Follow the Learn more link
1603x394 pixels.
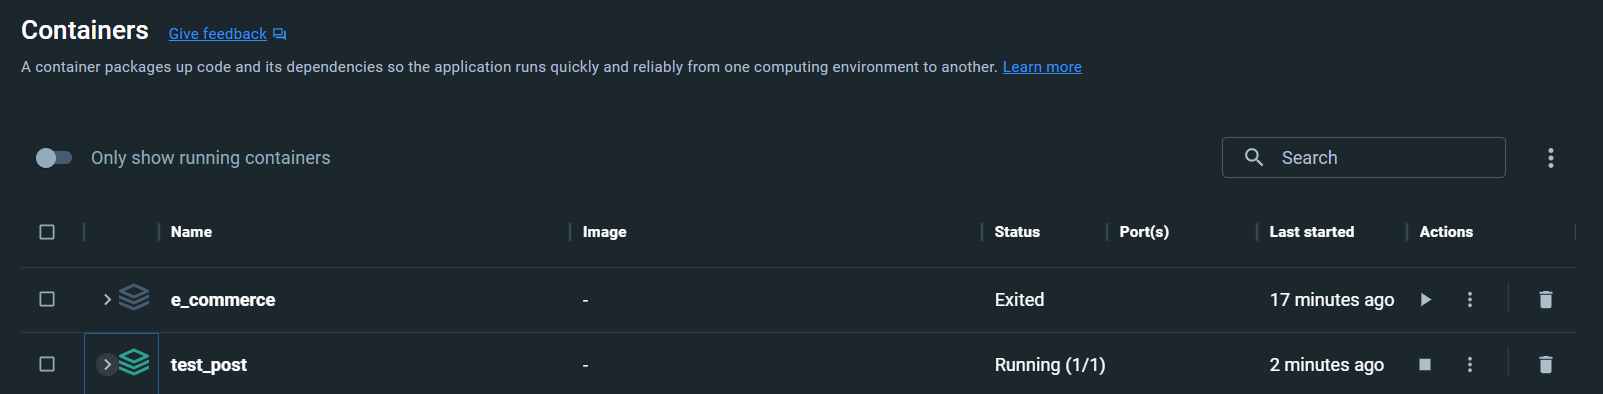pos(1042,67)
